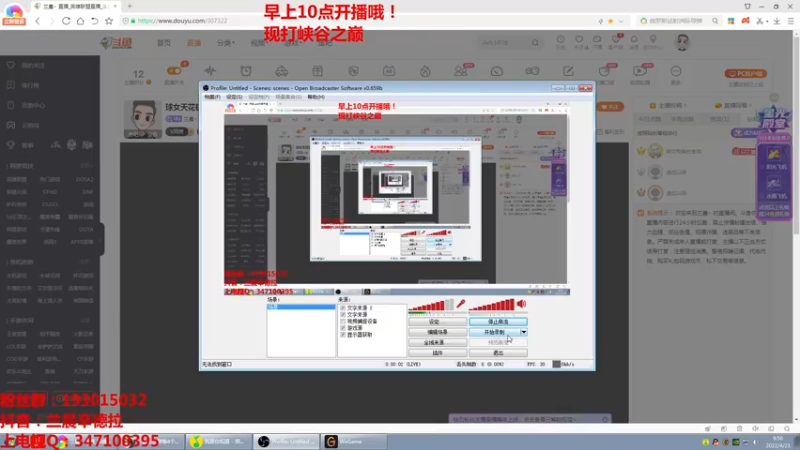Open 帮助(H) menu in OBS menu bar
Viewport: 800px width, 450px height.
tap(316, 97)
